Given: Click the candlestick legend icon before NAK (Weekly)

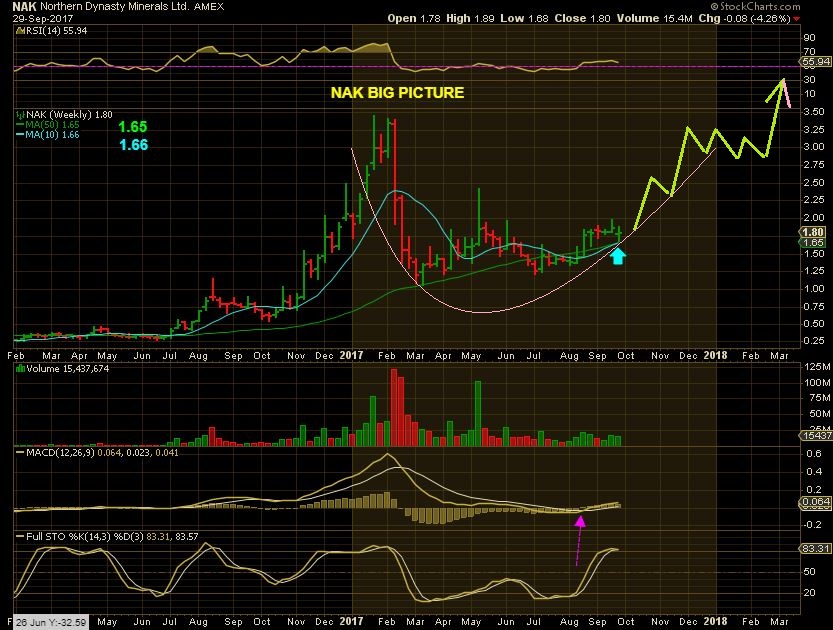Looking at the screenshot, I should click(x=20, y=115).
